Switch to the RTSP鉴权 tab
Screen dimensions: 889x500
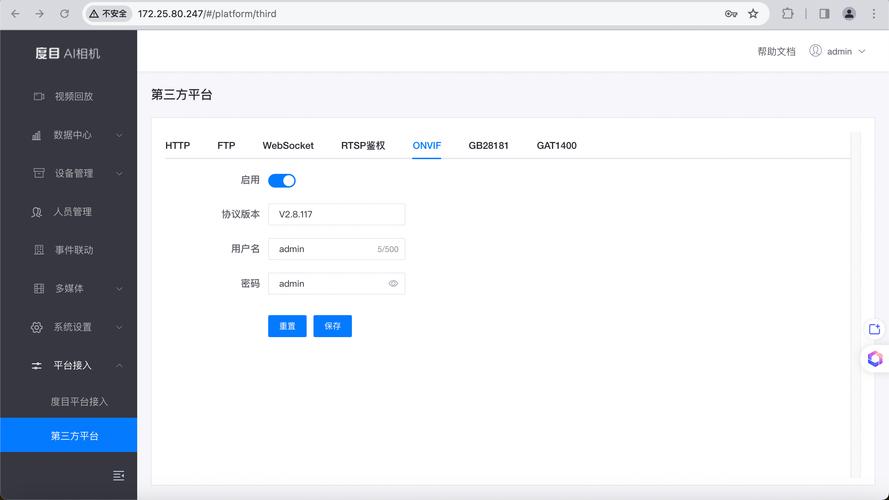[x=363, y=146]
